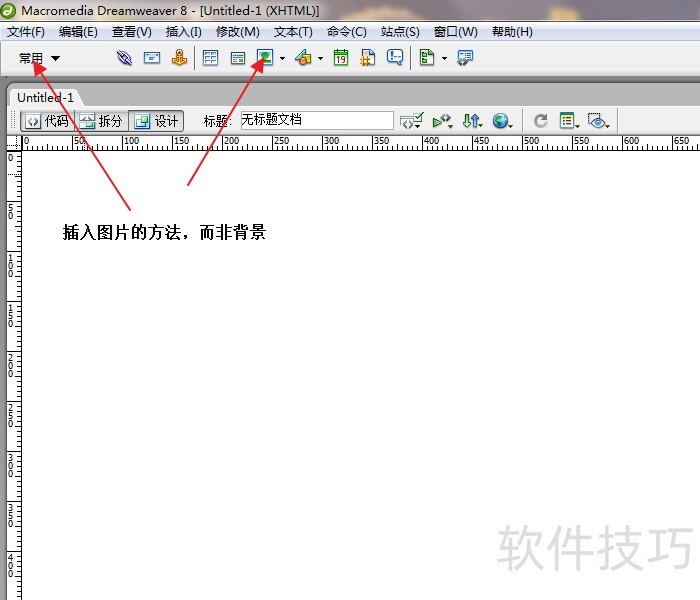This screenshot has height=600, width=700.
Task: Open the 查看(V) menu
Action: tap(132, 32)
